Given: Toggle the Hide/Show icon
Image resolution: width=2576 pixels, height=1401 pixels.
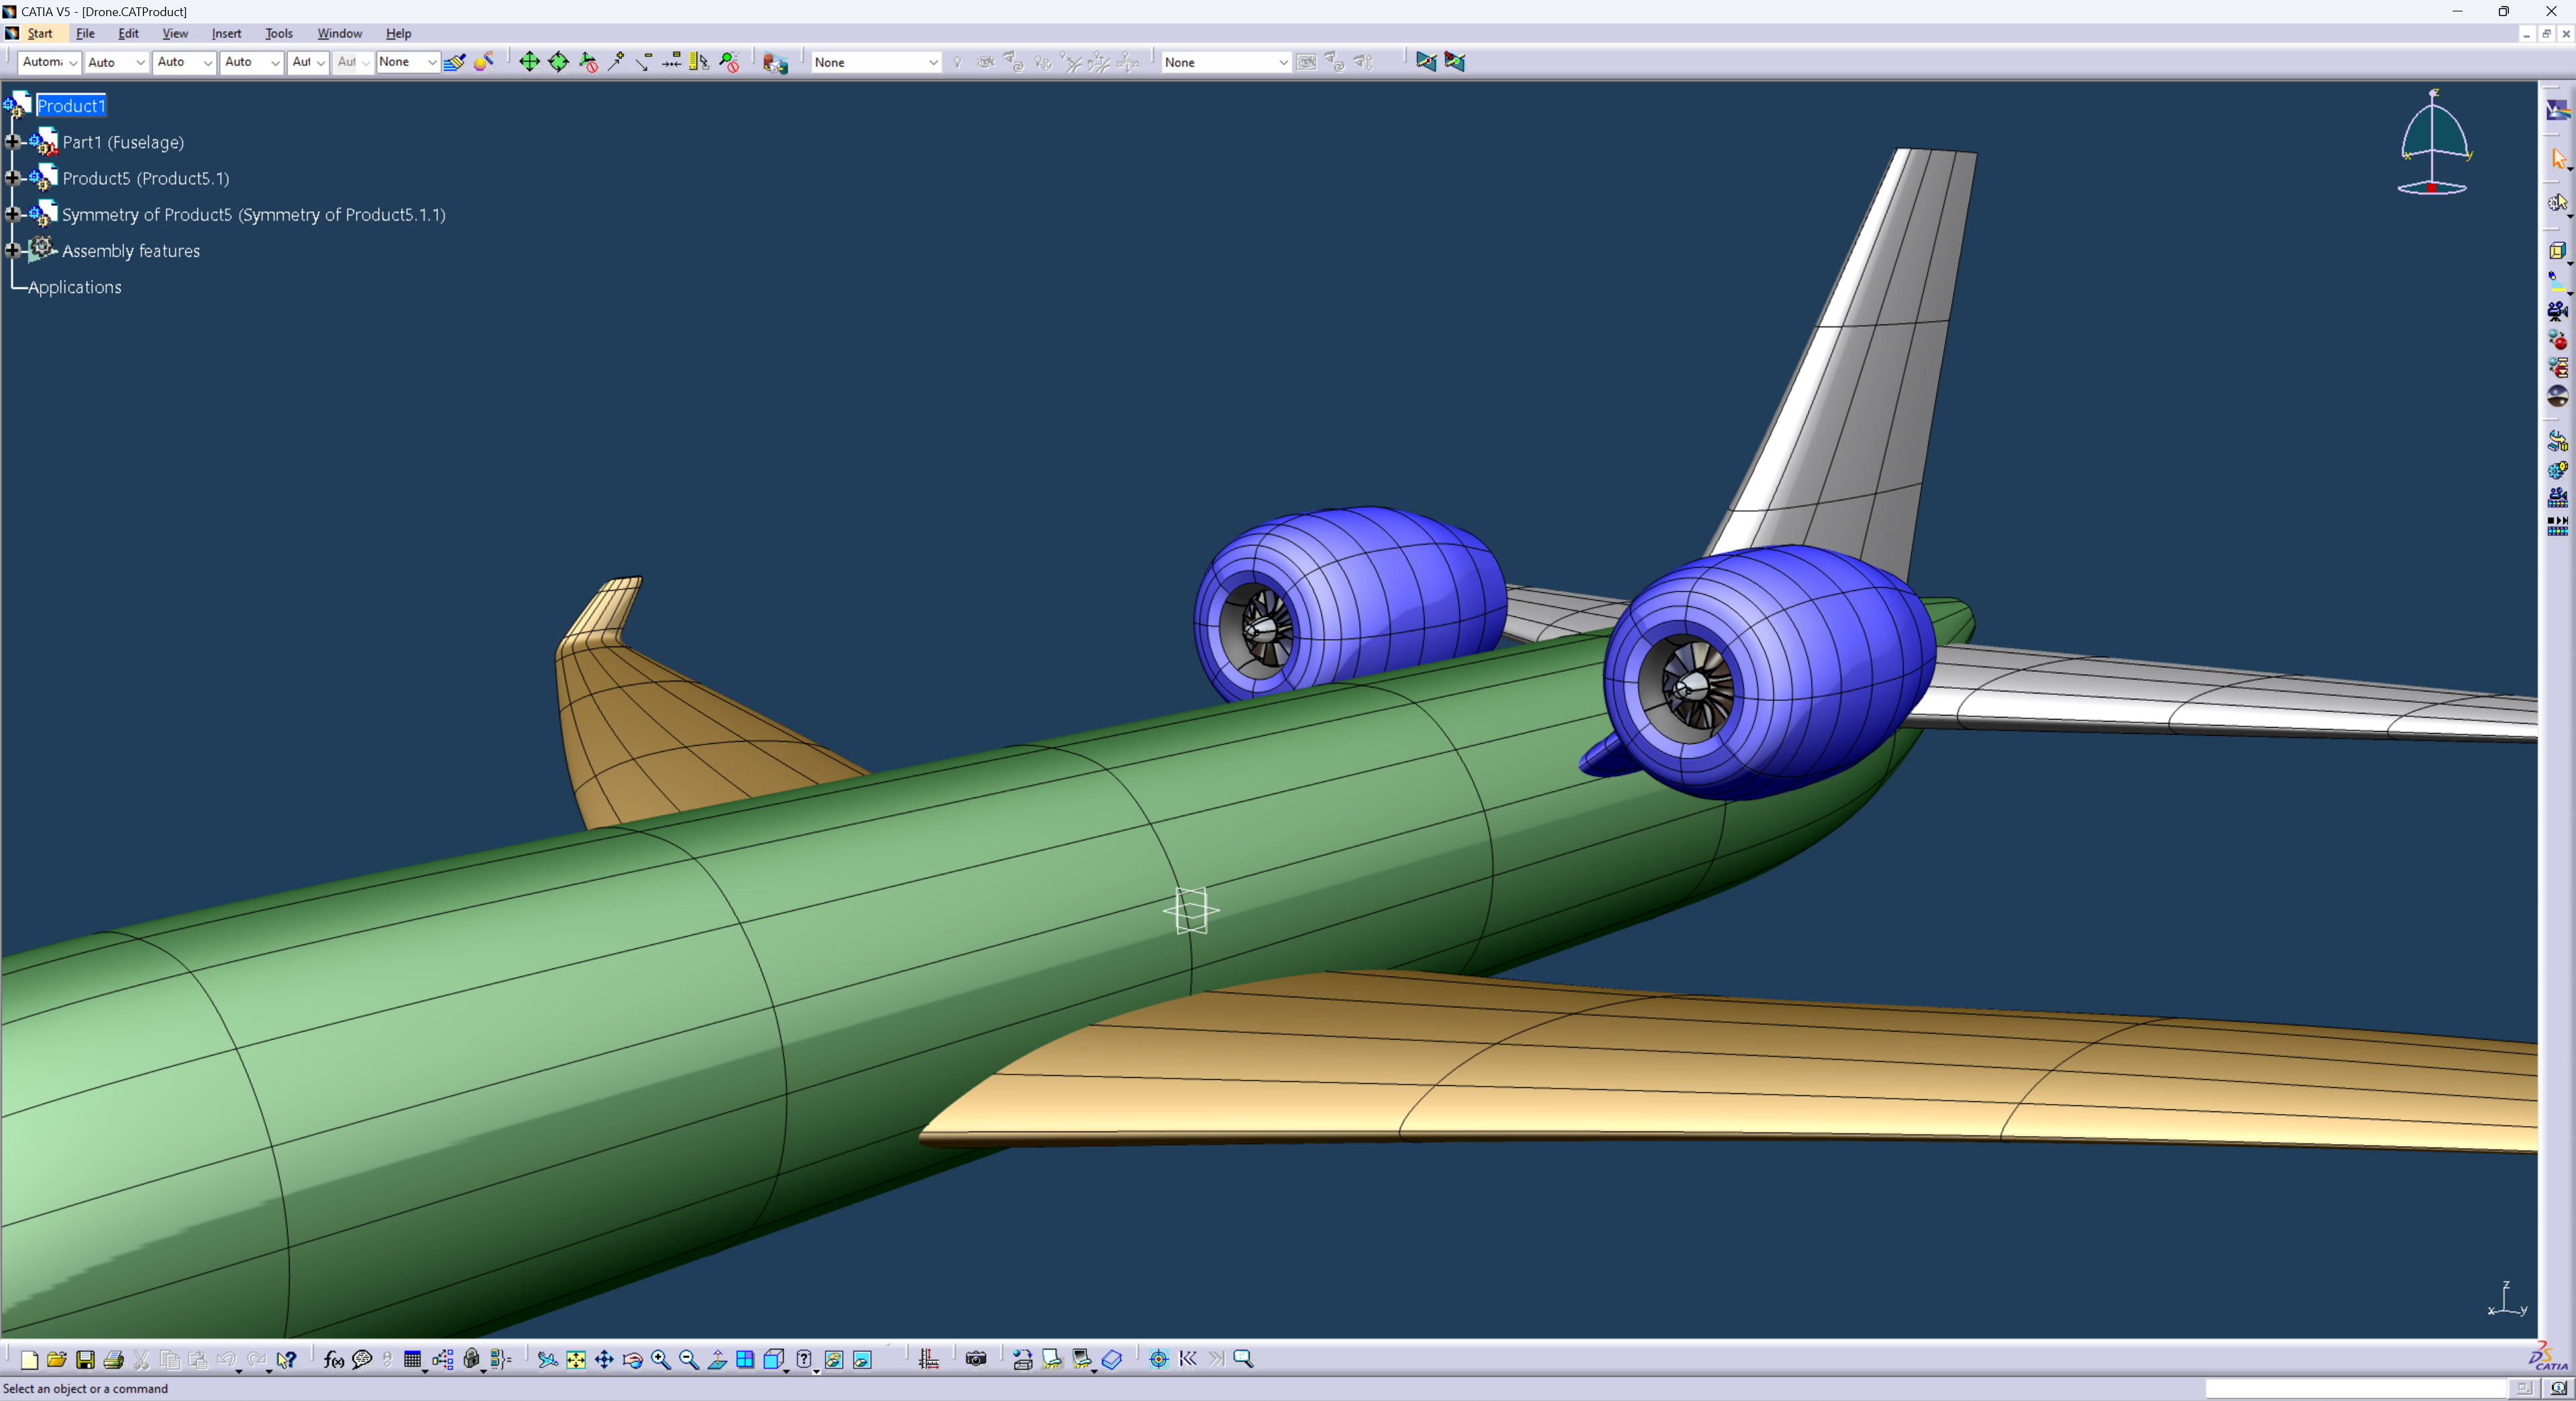Looking at the screenshot, I should tap(834, 1359).
